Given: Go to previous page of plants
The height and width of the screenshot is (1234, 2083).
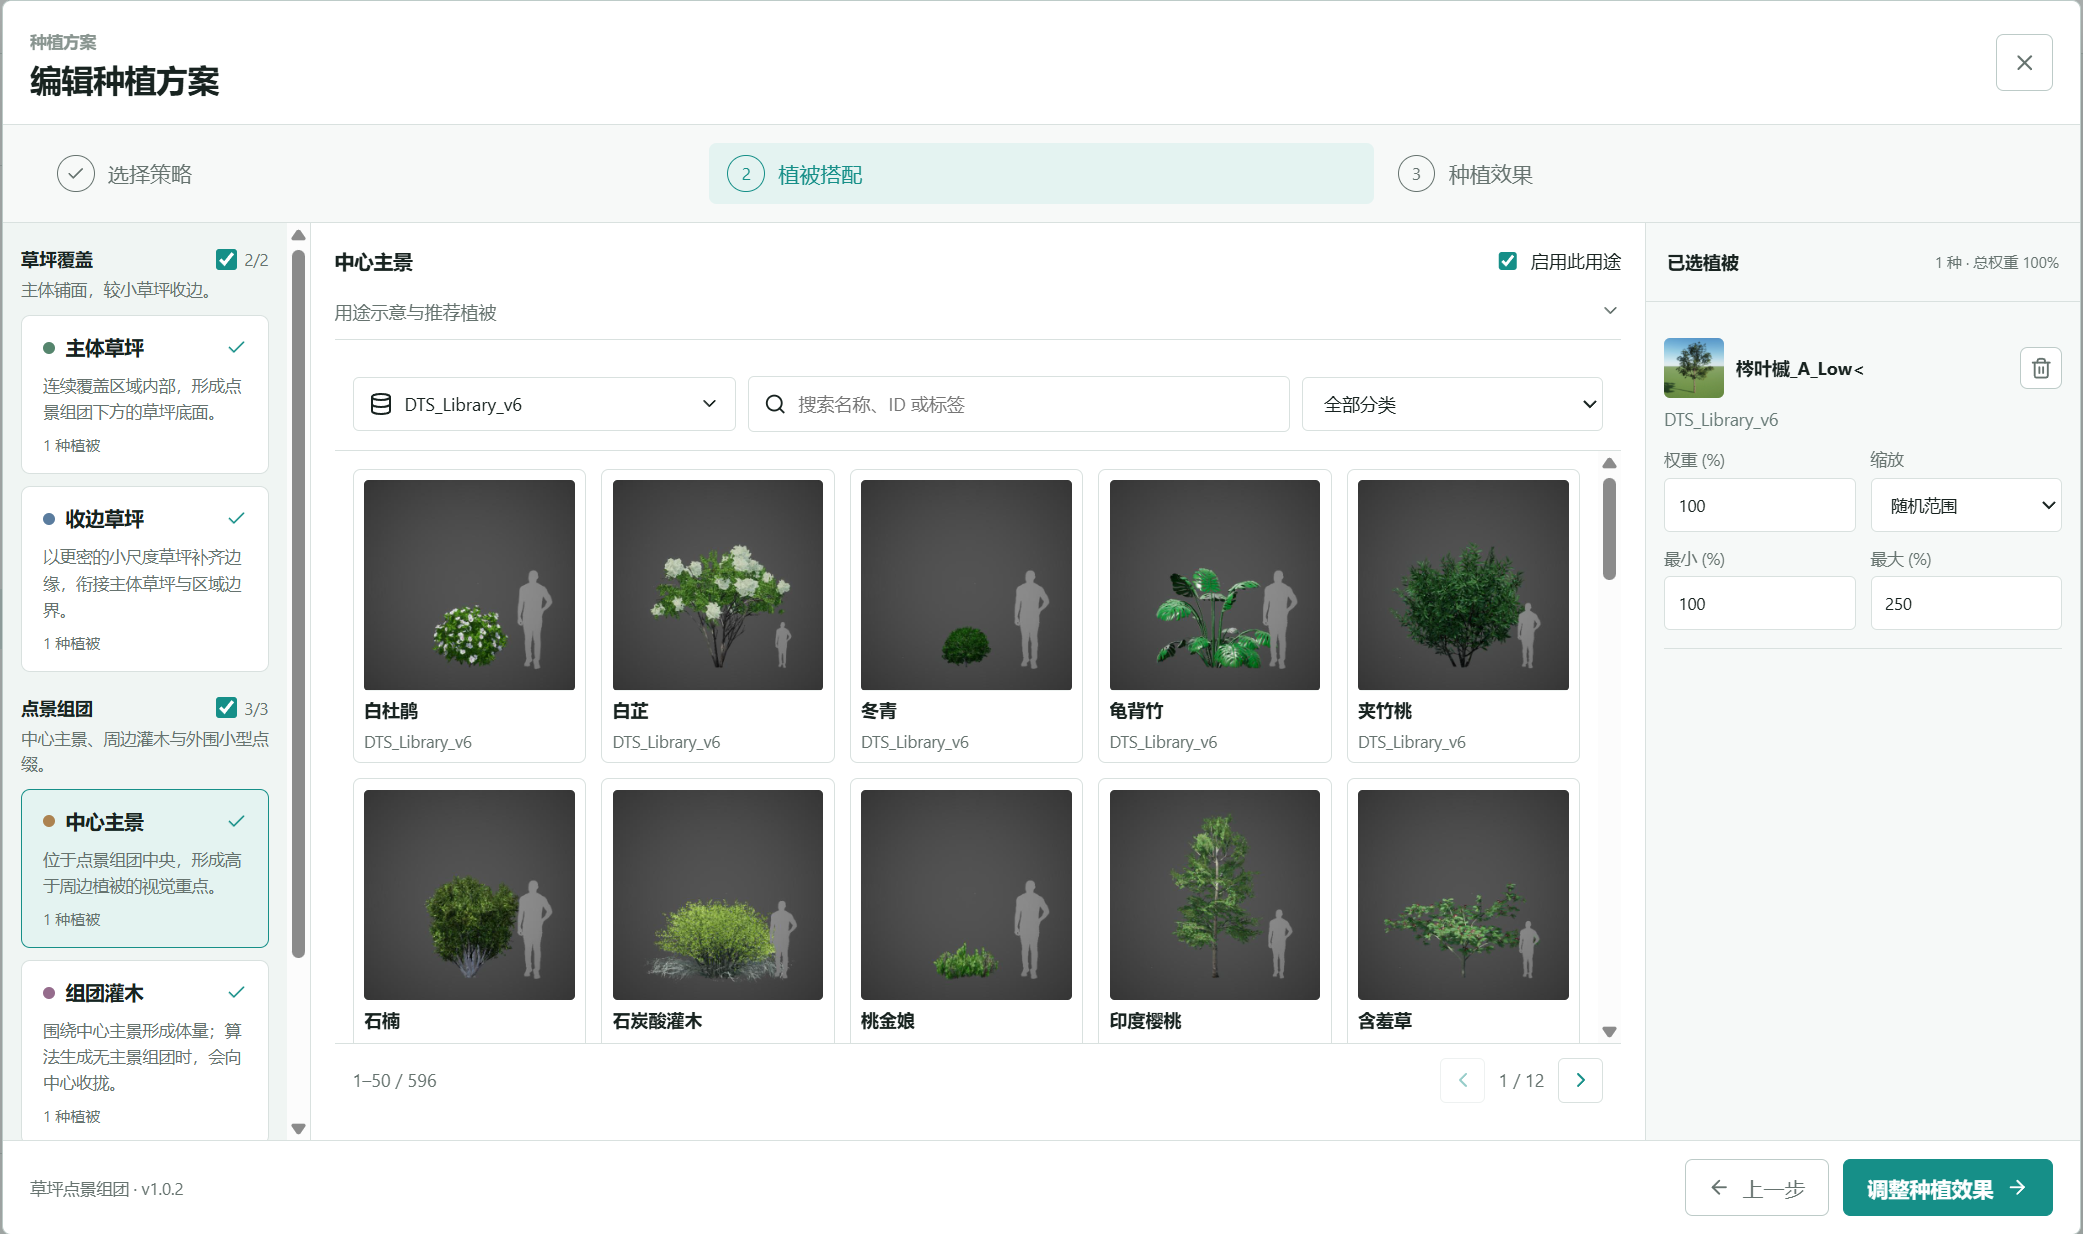Looking at the screenshot, I should (1462, 1080).
